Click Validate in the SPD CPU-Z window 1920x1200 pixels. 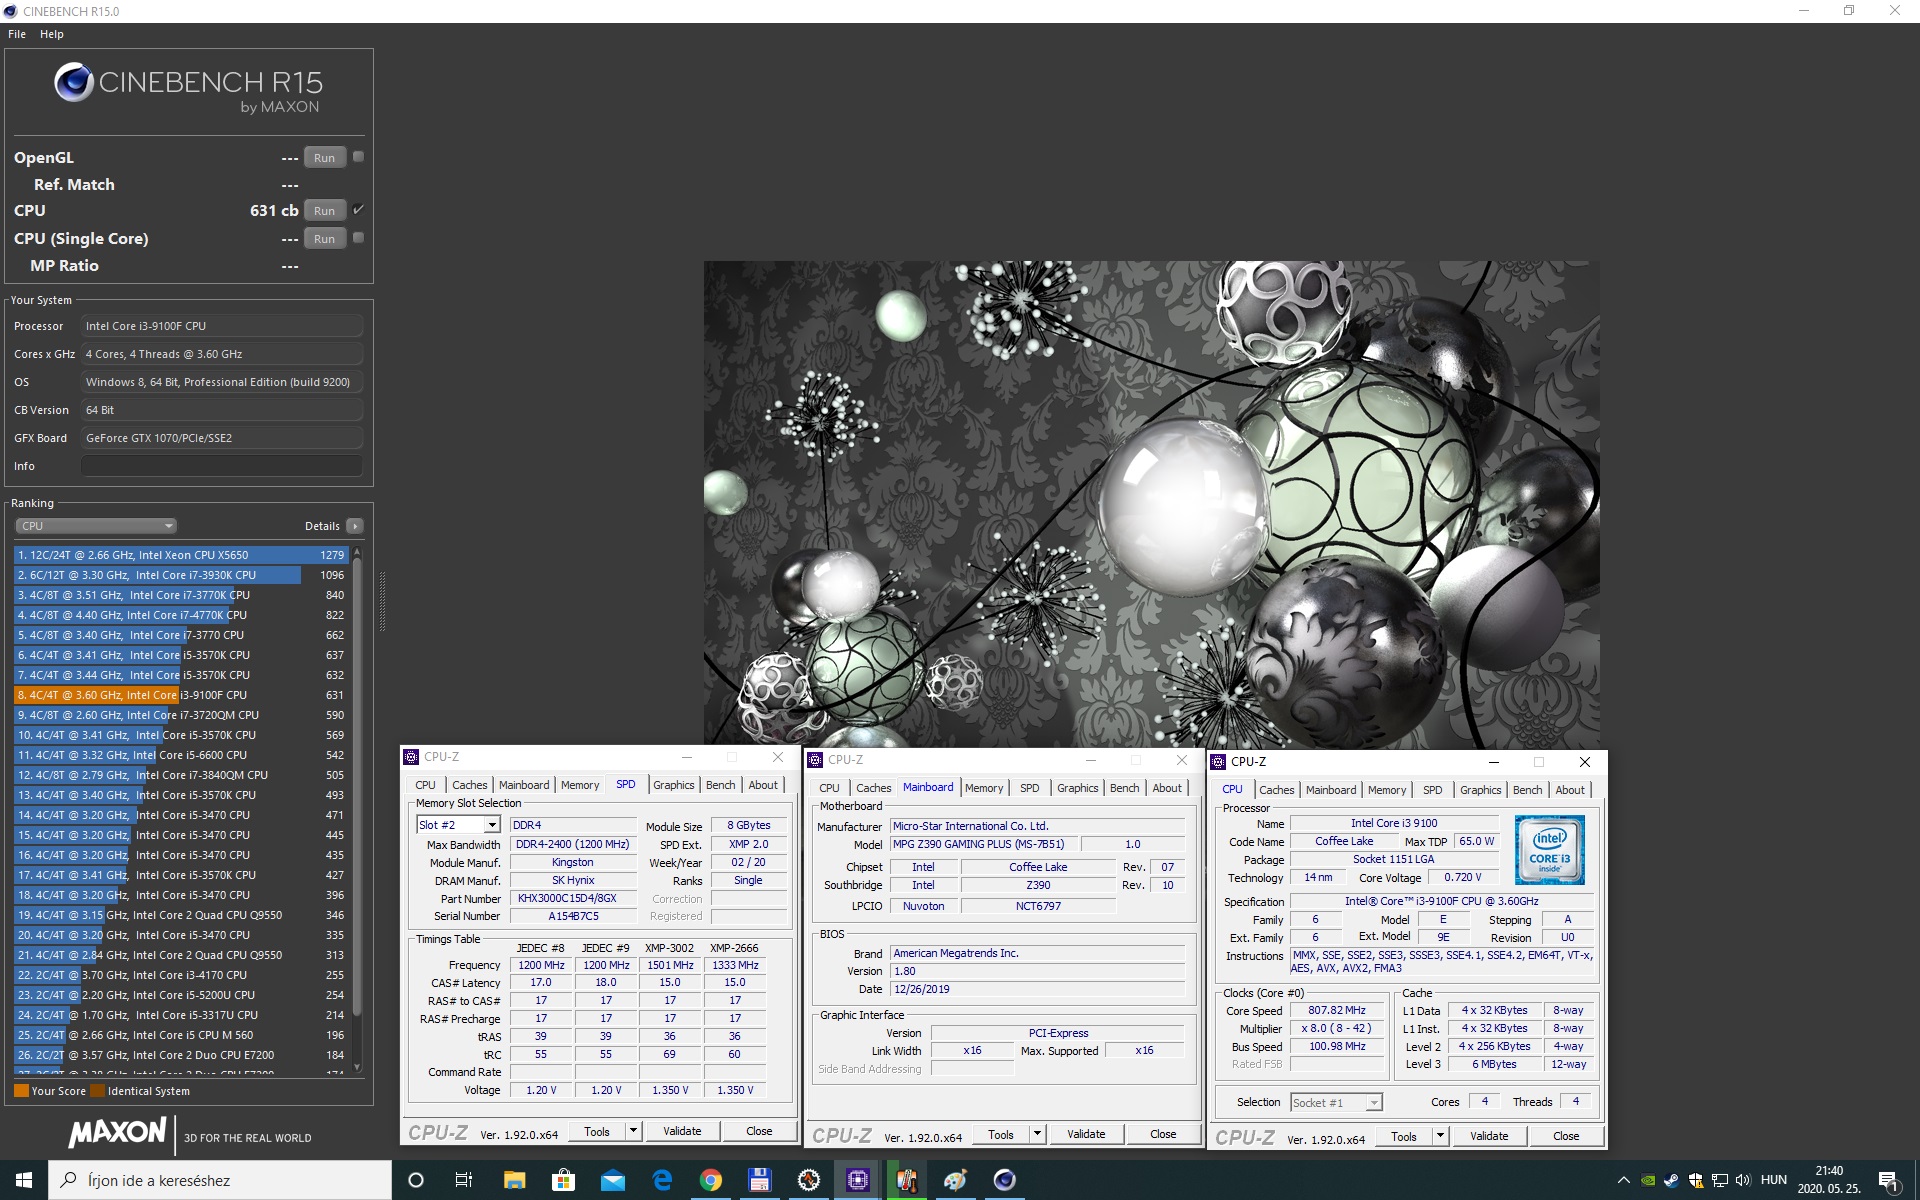point(682,1131)
